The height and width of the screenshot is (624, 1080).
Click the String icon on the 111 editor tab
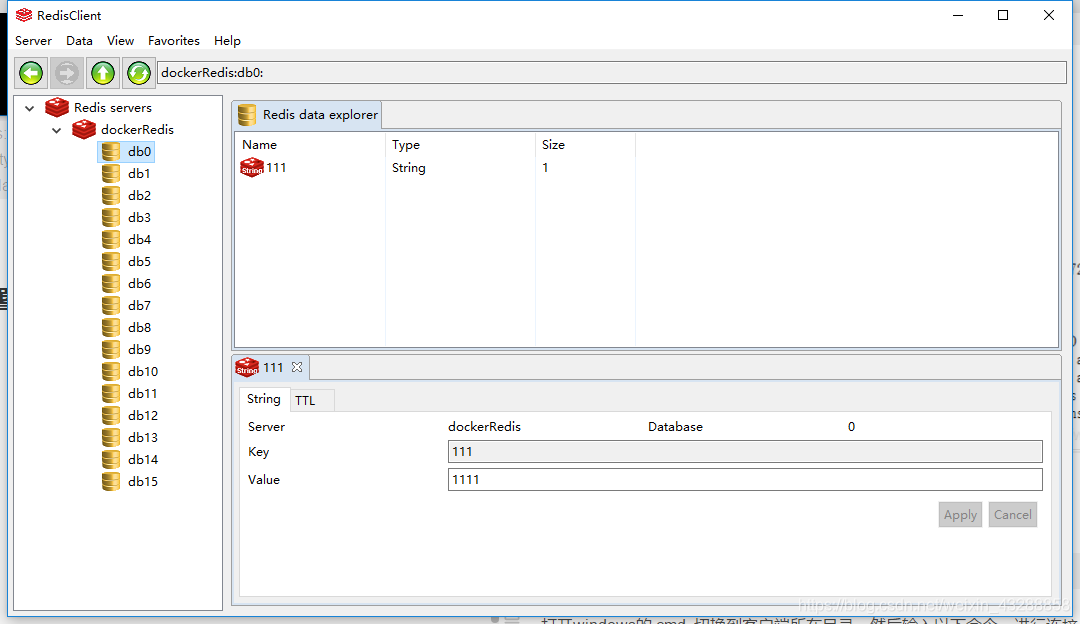coord(247,368)
